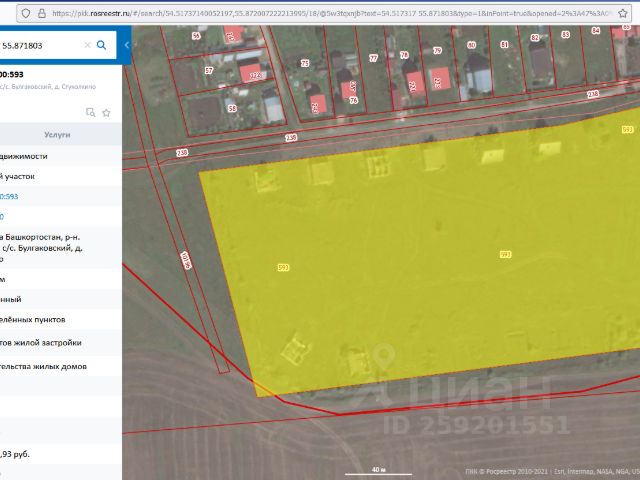Select parcel 80 on the map

click(471, 45)
